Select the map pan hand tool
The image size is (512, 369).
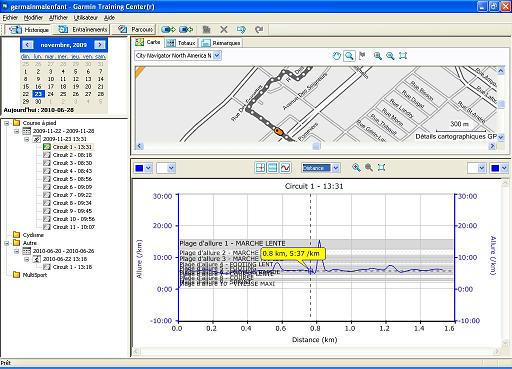tap(337, 56)
